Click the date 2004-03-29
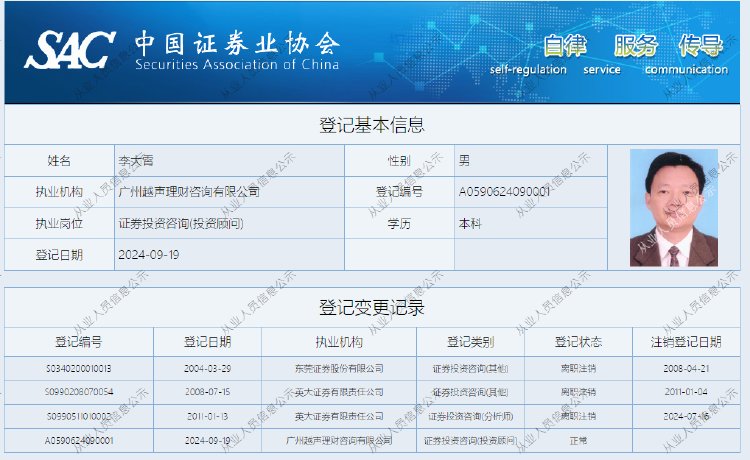Viewport: 750px width, 460px height. (208, 369)
